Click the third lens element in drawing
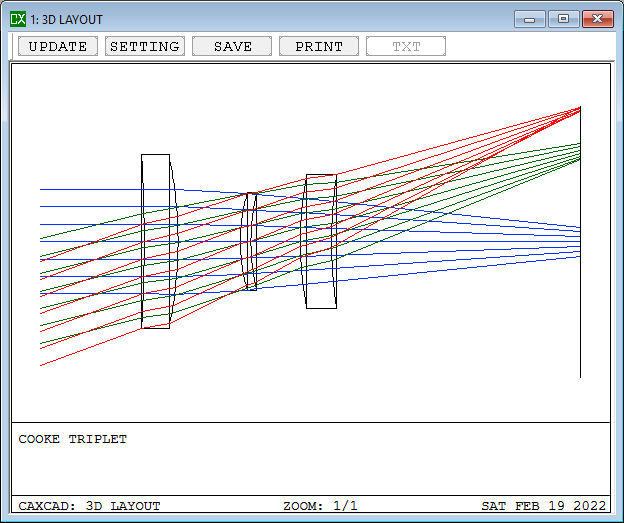 point(319,241)
